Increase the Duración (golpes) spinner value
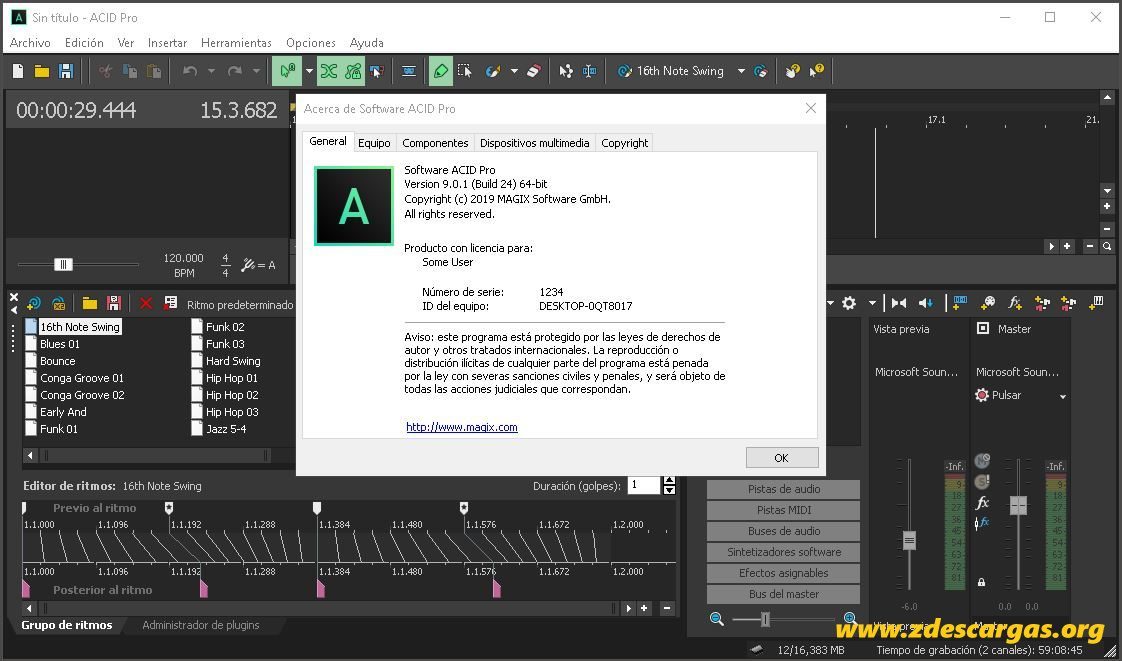 pos(669,481)
